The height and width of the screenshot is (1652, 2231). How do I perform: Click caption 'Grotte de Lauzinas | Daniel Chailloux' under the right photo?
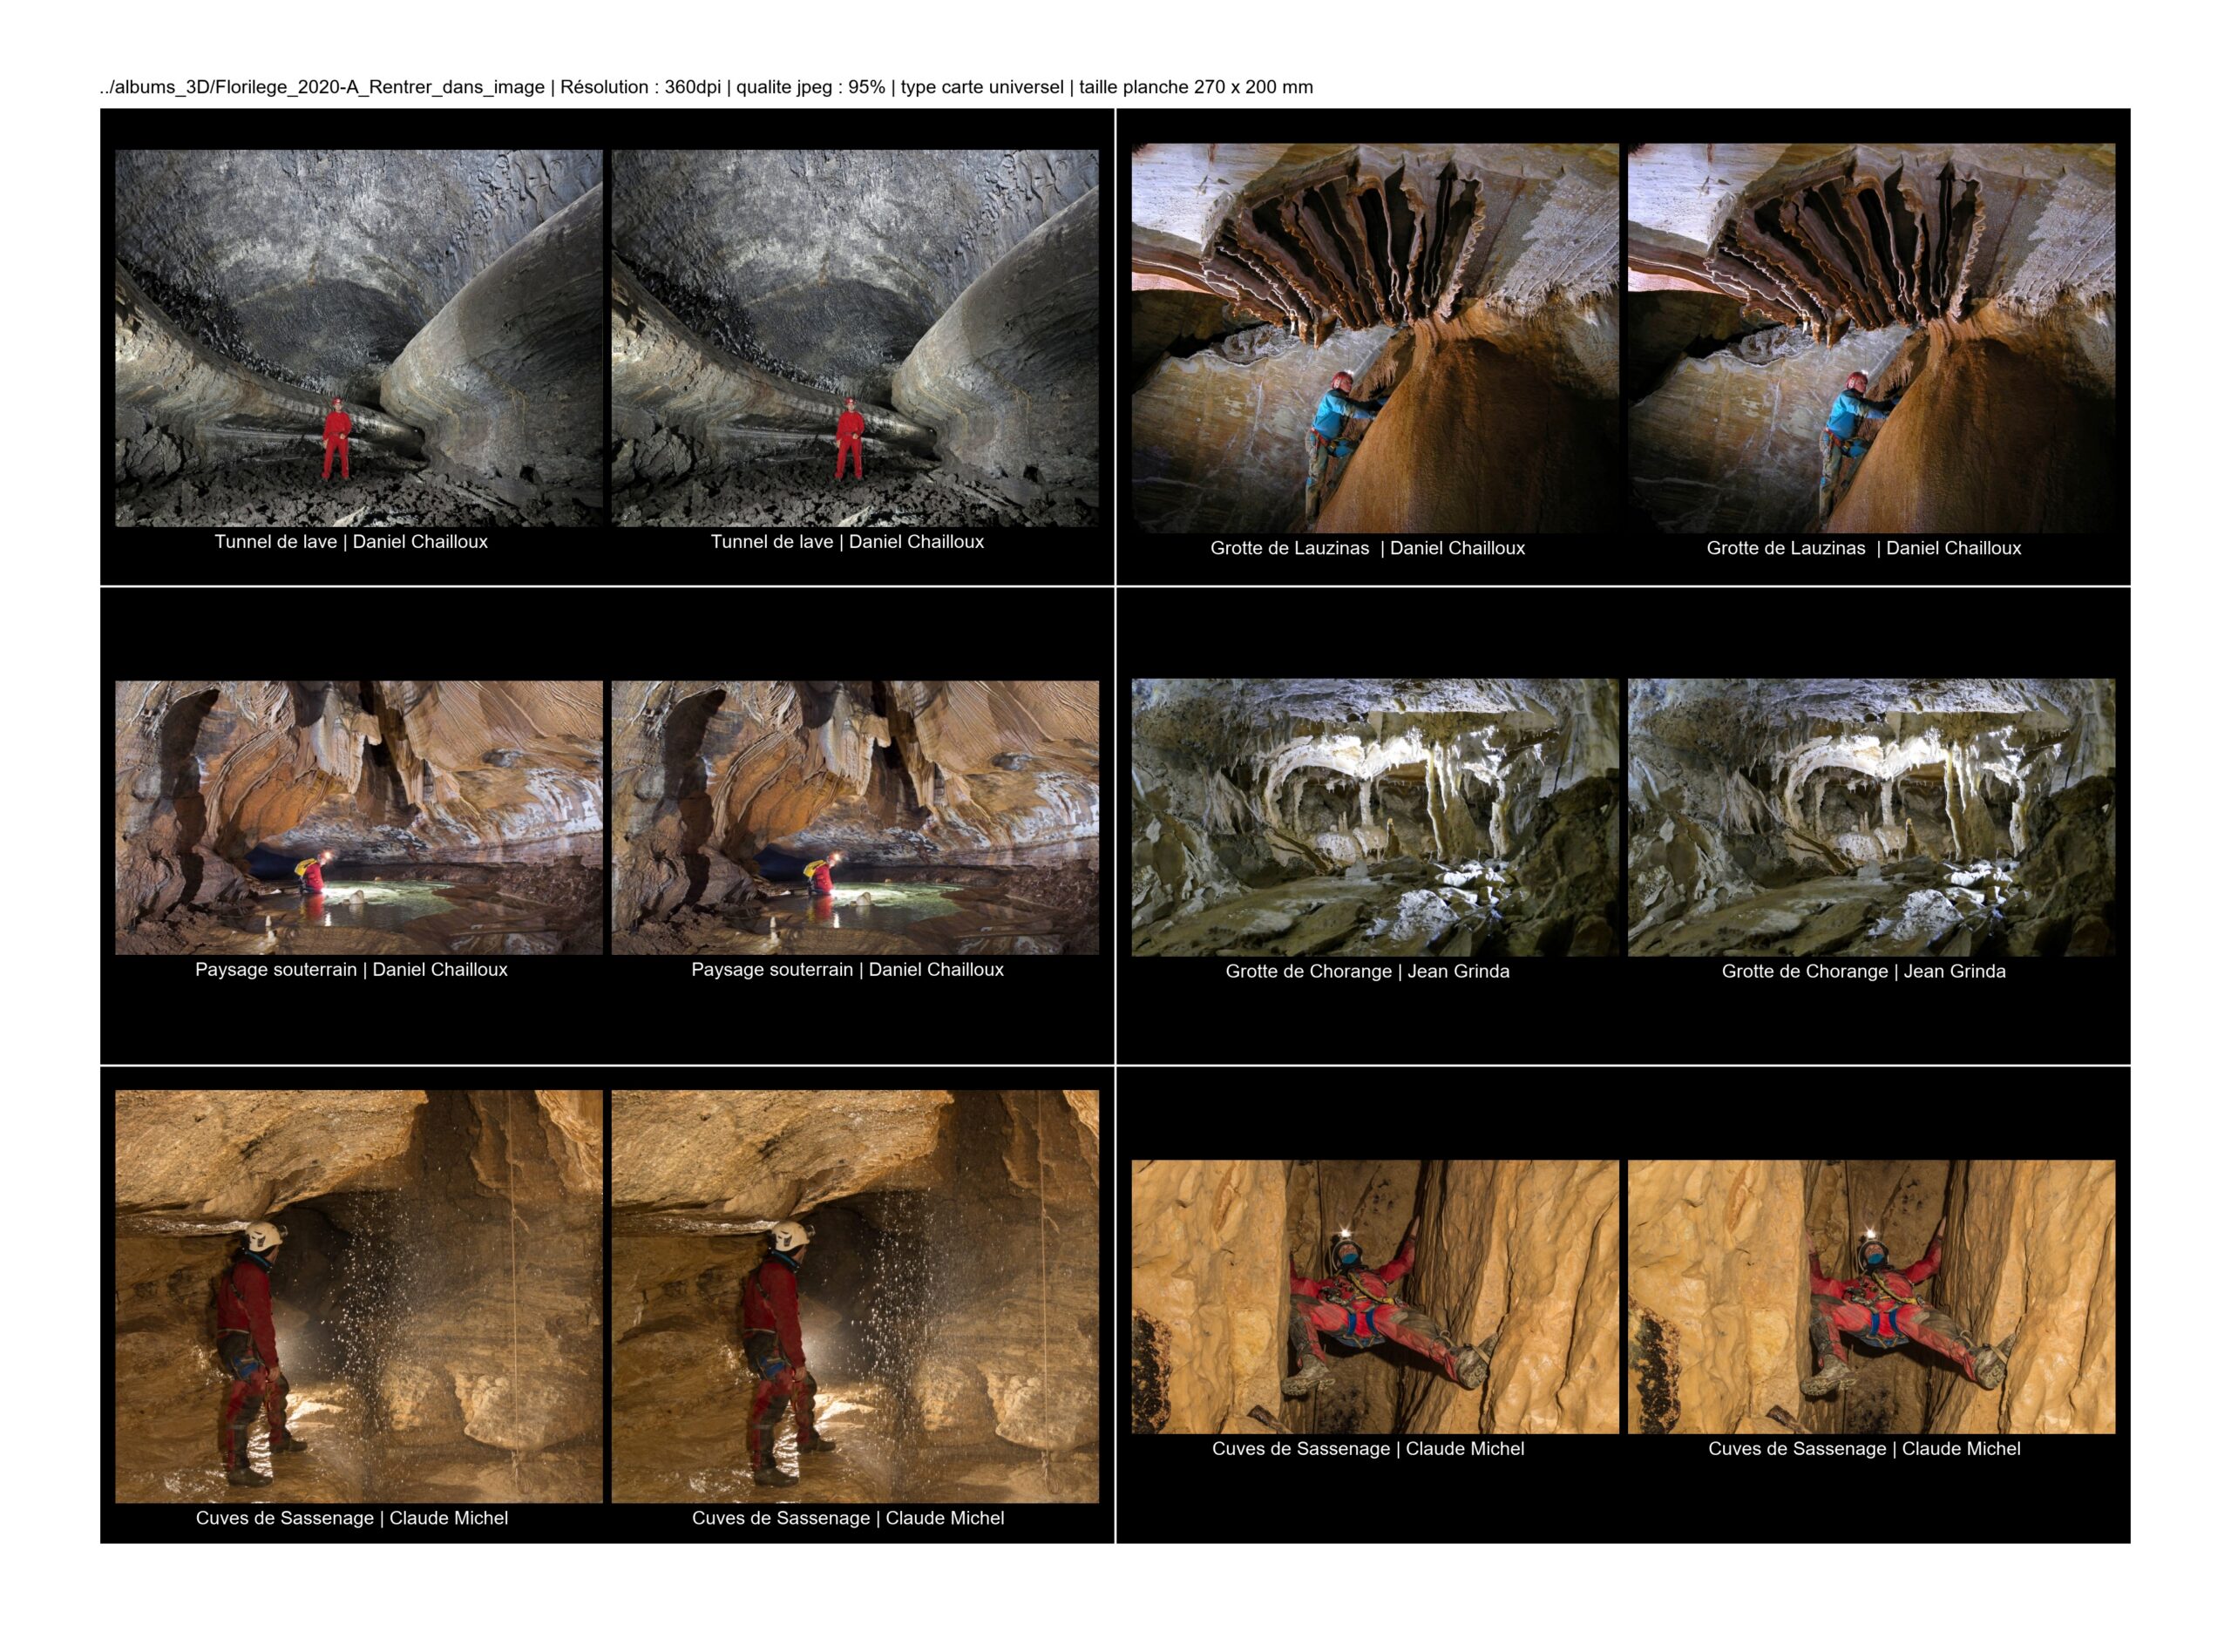click(1863, 548)
